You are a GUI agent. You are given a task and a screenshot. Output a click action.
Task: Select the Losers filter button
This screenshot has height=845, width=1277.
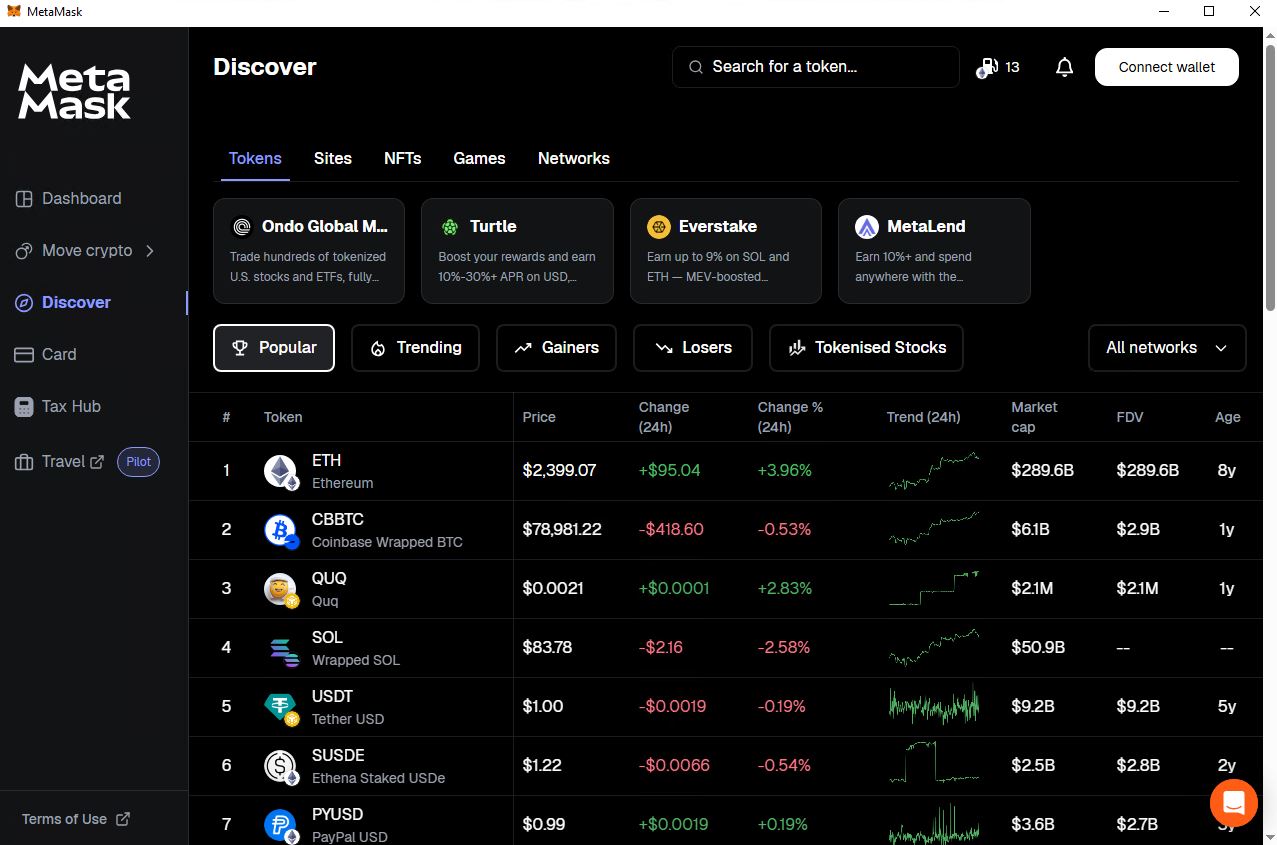point(693,348)
